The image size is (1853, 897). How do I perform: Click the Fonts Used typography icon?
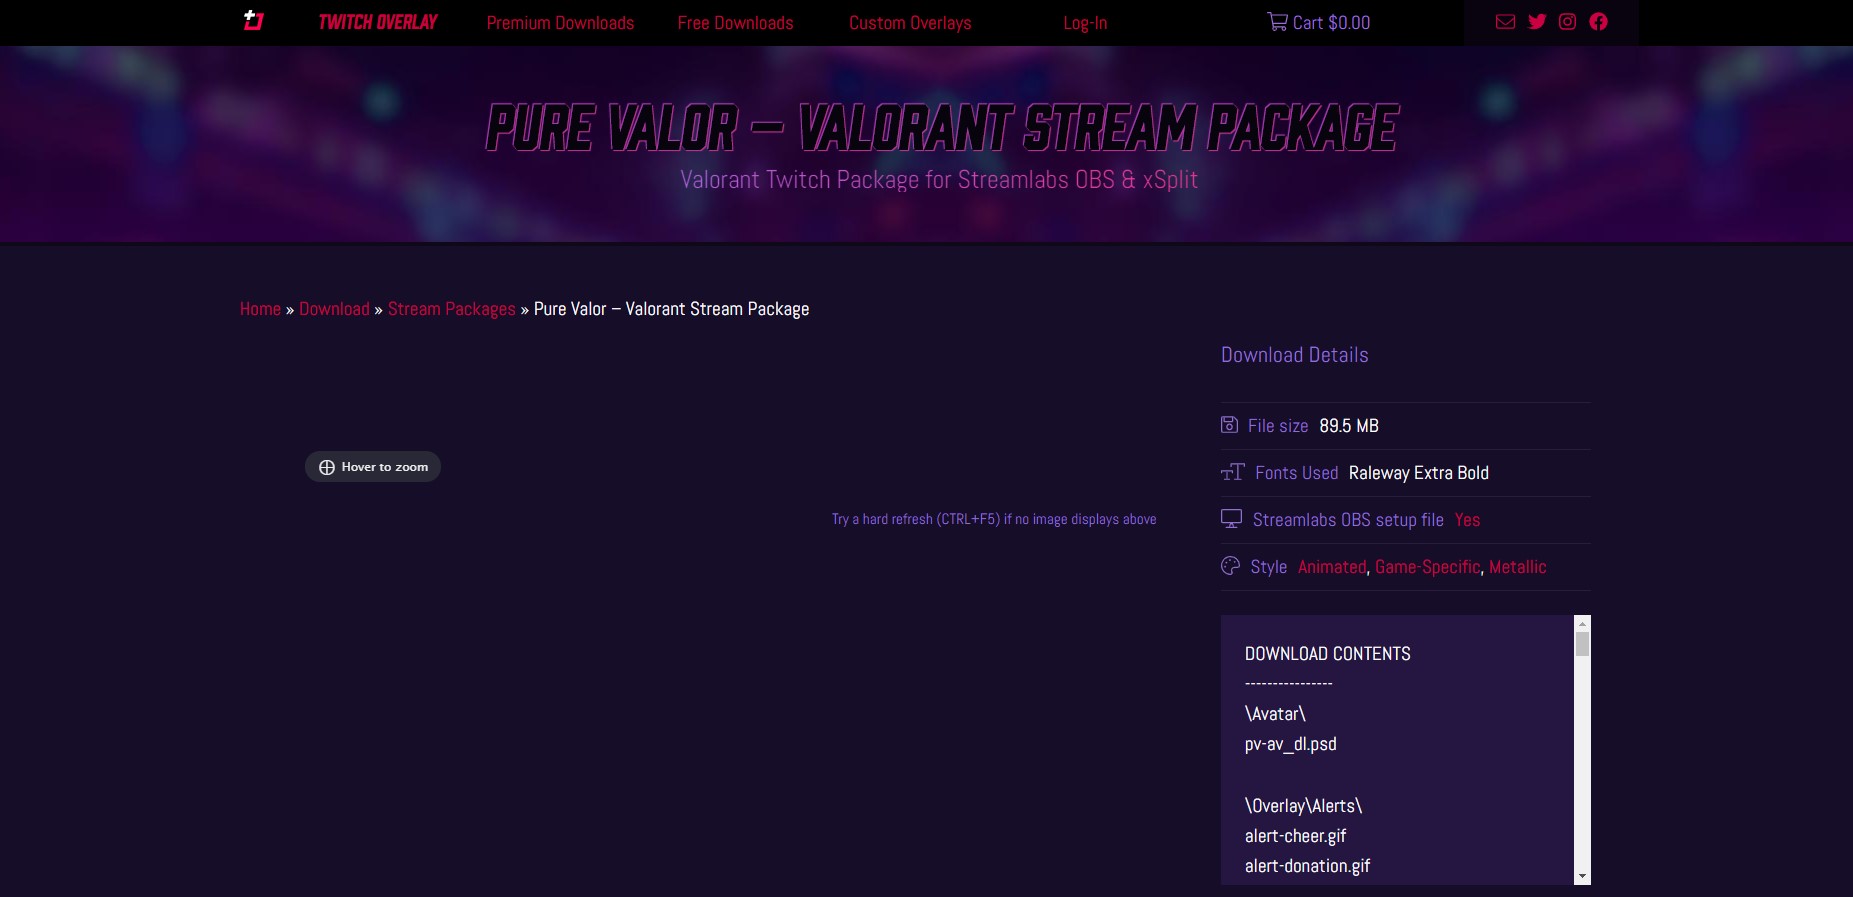pos(1233,472)
